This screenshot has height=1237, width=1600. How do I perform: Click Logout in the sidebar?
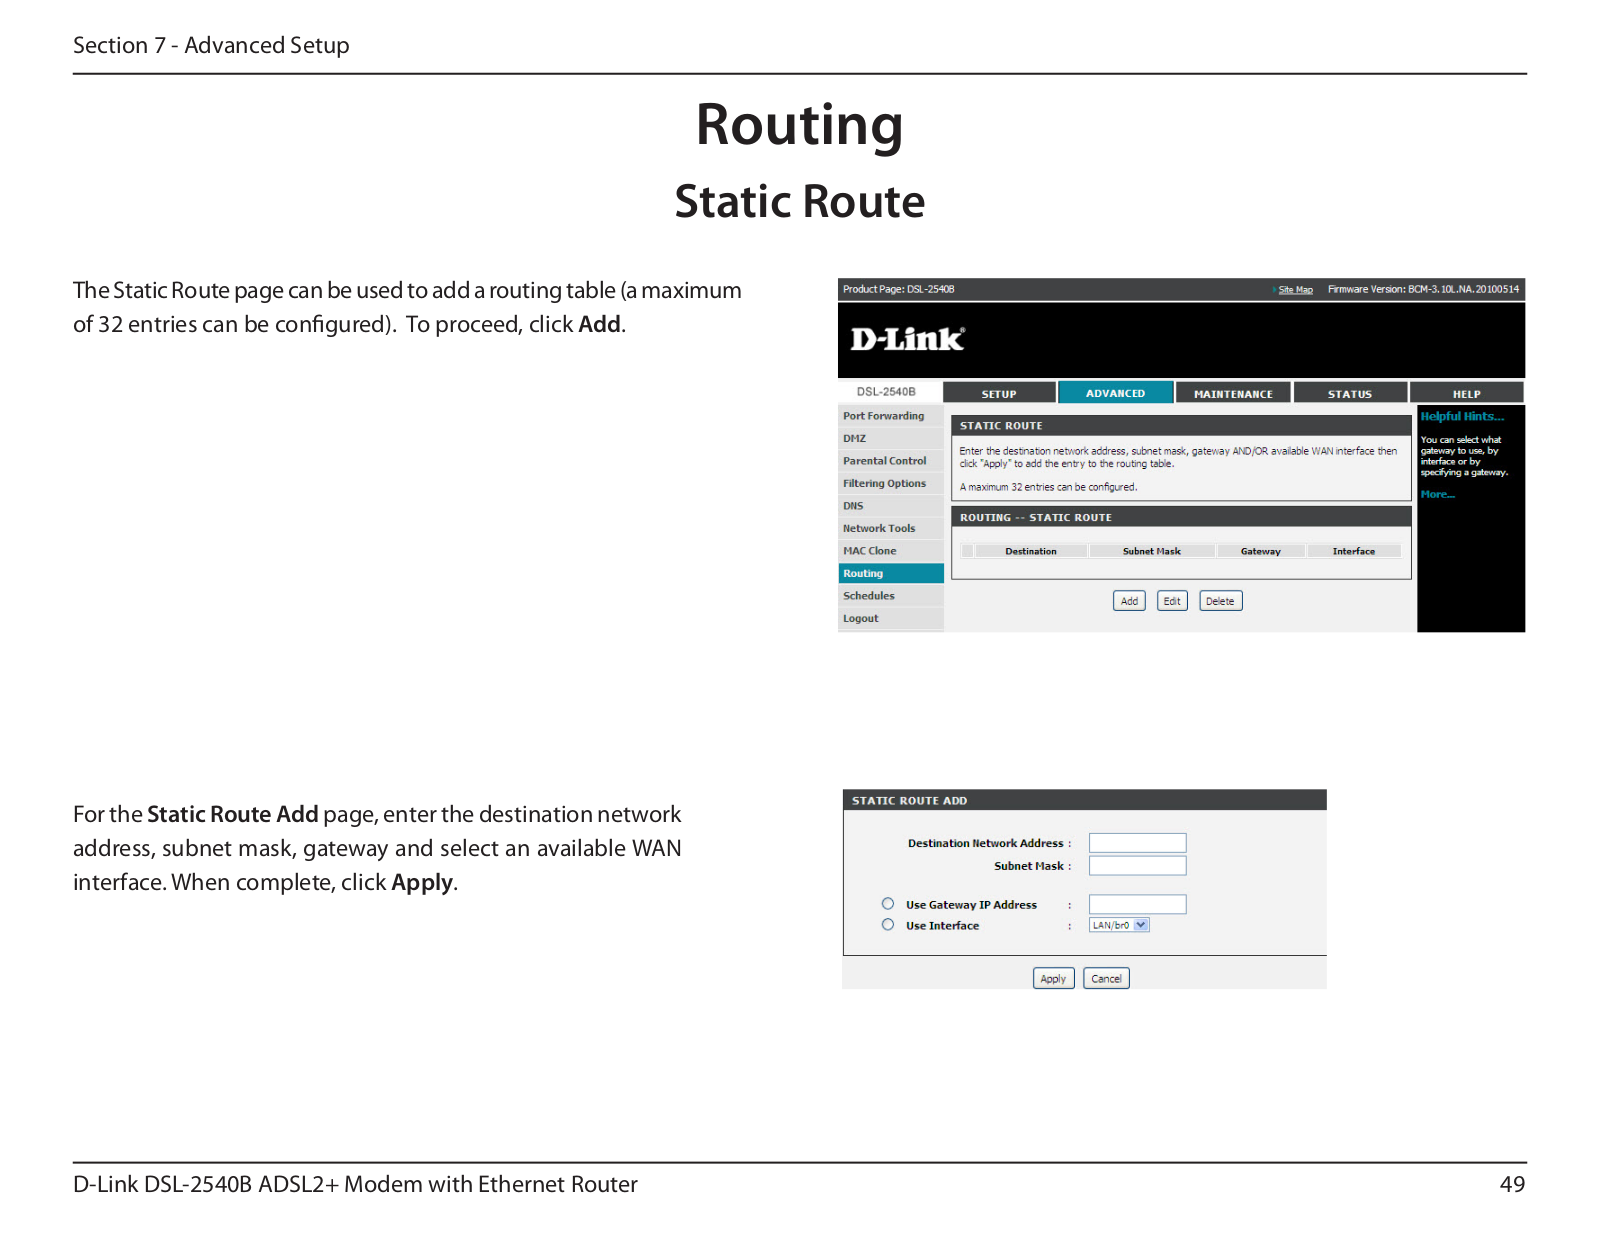point(890,618)
